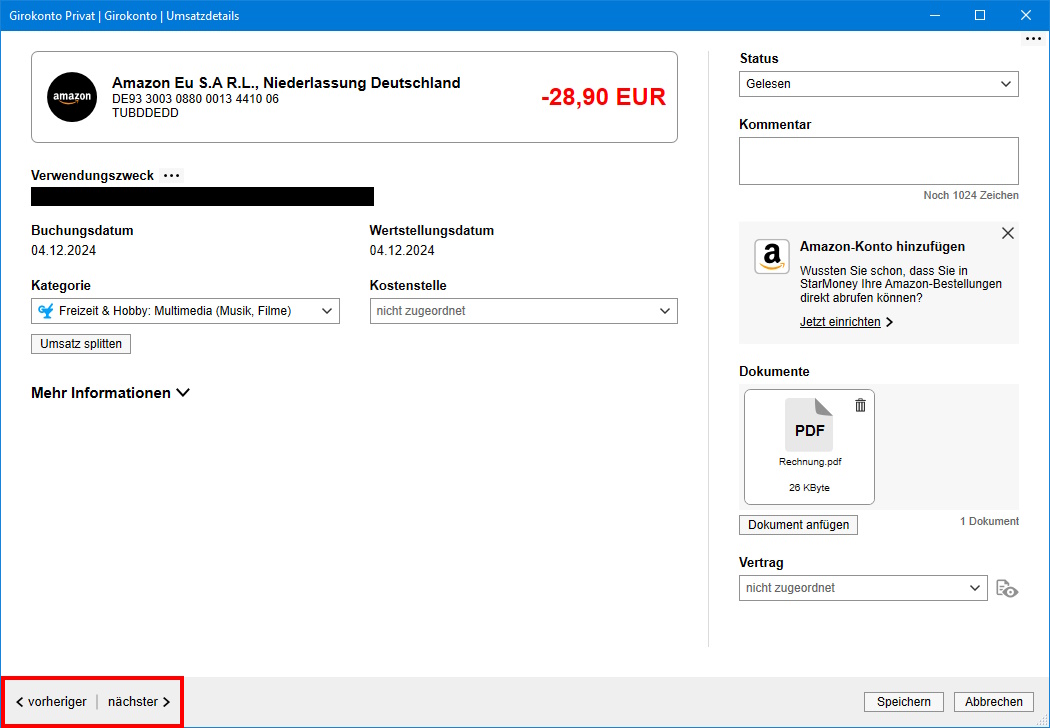Click the Wertstellungsdatum value 04.12.2024
1050x728 pixels.
(x=402, y=250)
